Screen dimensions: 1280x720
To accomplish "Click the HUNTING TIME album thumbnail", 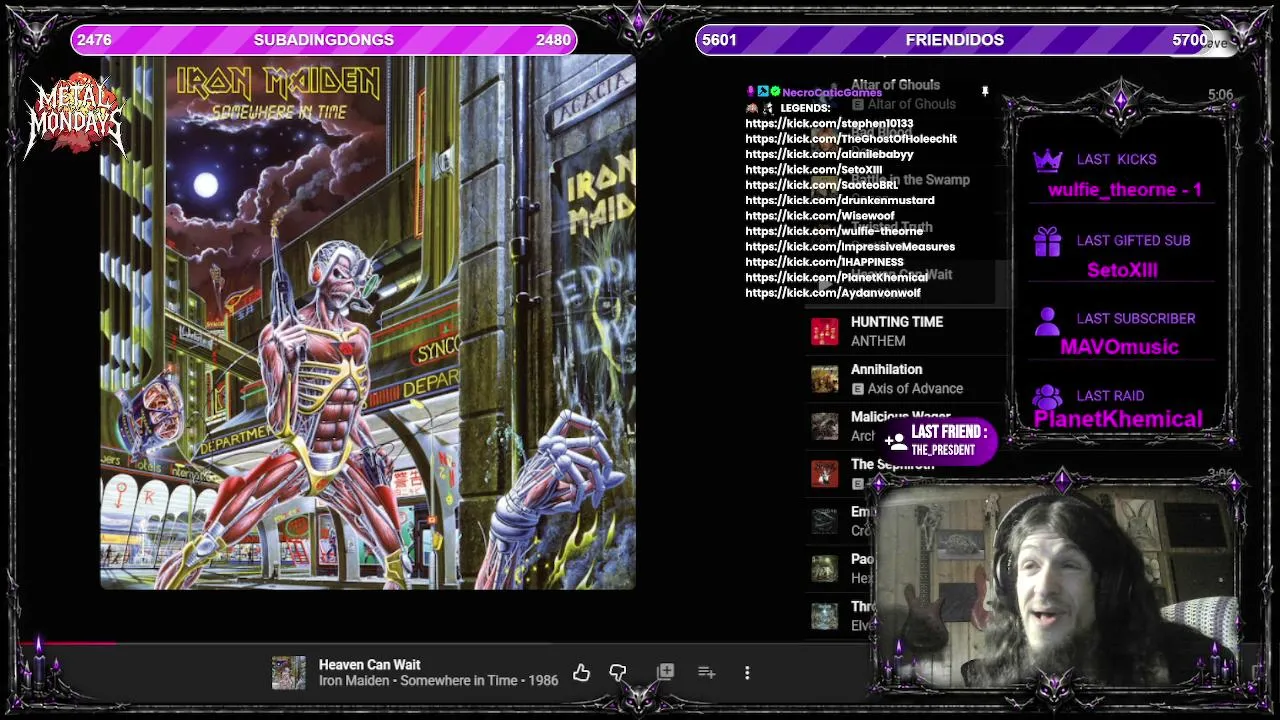I will tap(825, 332).
